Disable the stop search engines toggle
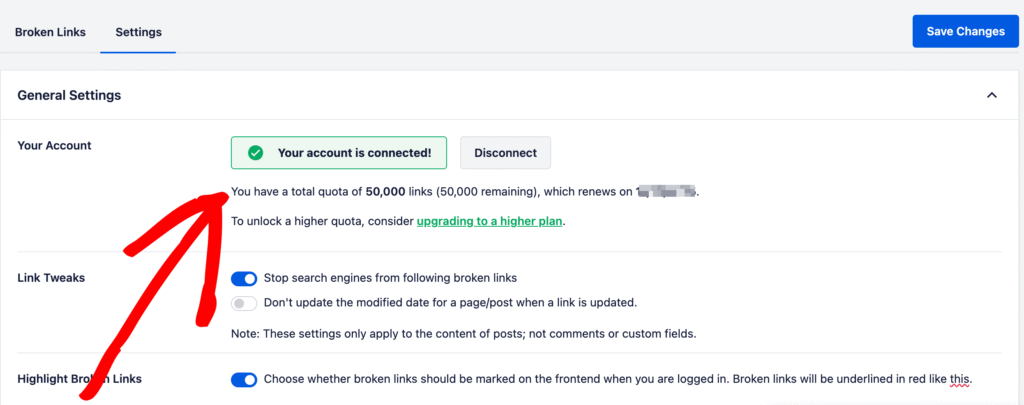 pyautogui.click(x=244, y=278)
